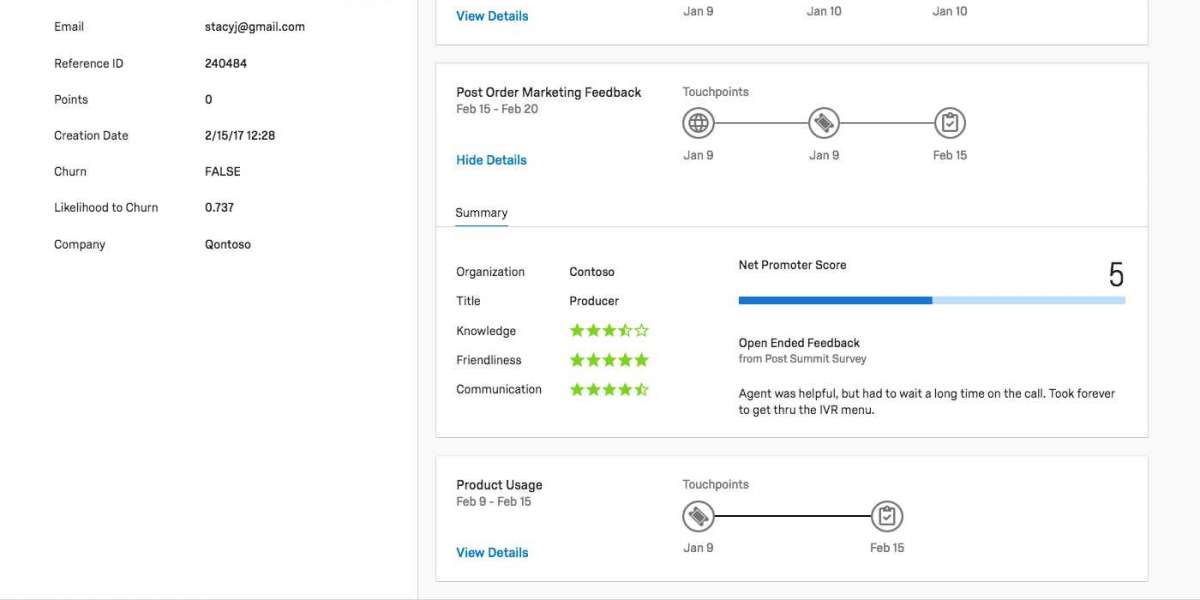Select the clipboard touchpoint in Product Usage
Screen dimensions: 1200x600
(x=887, y=517)
